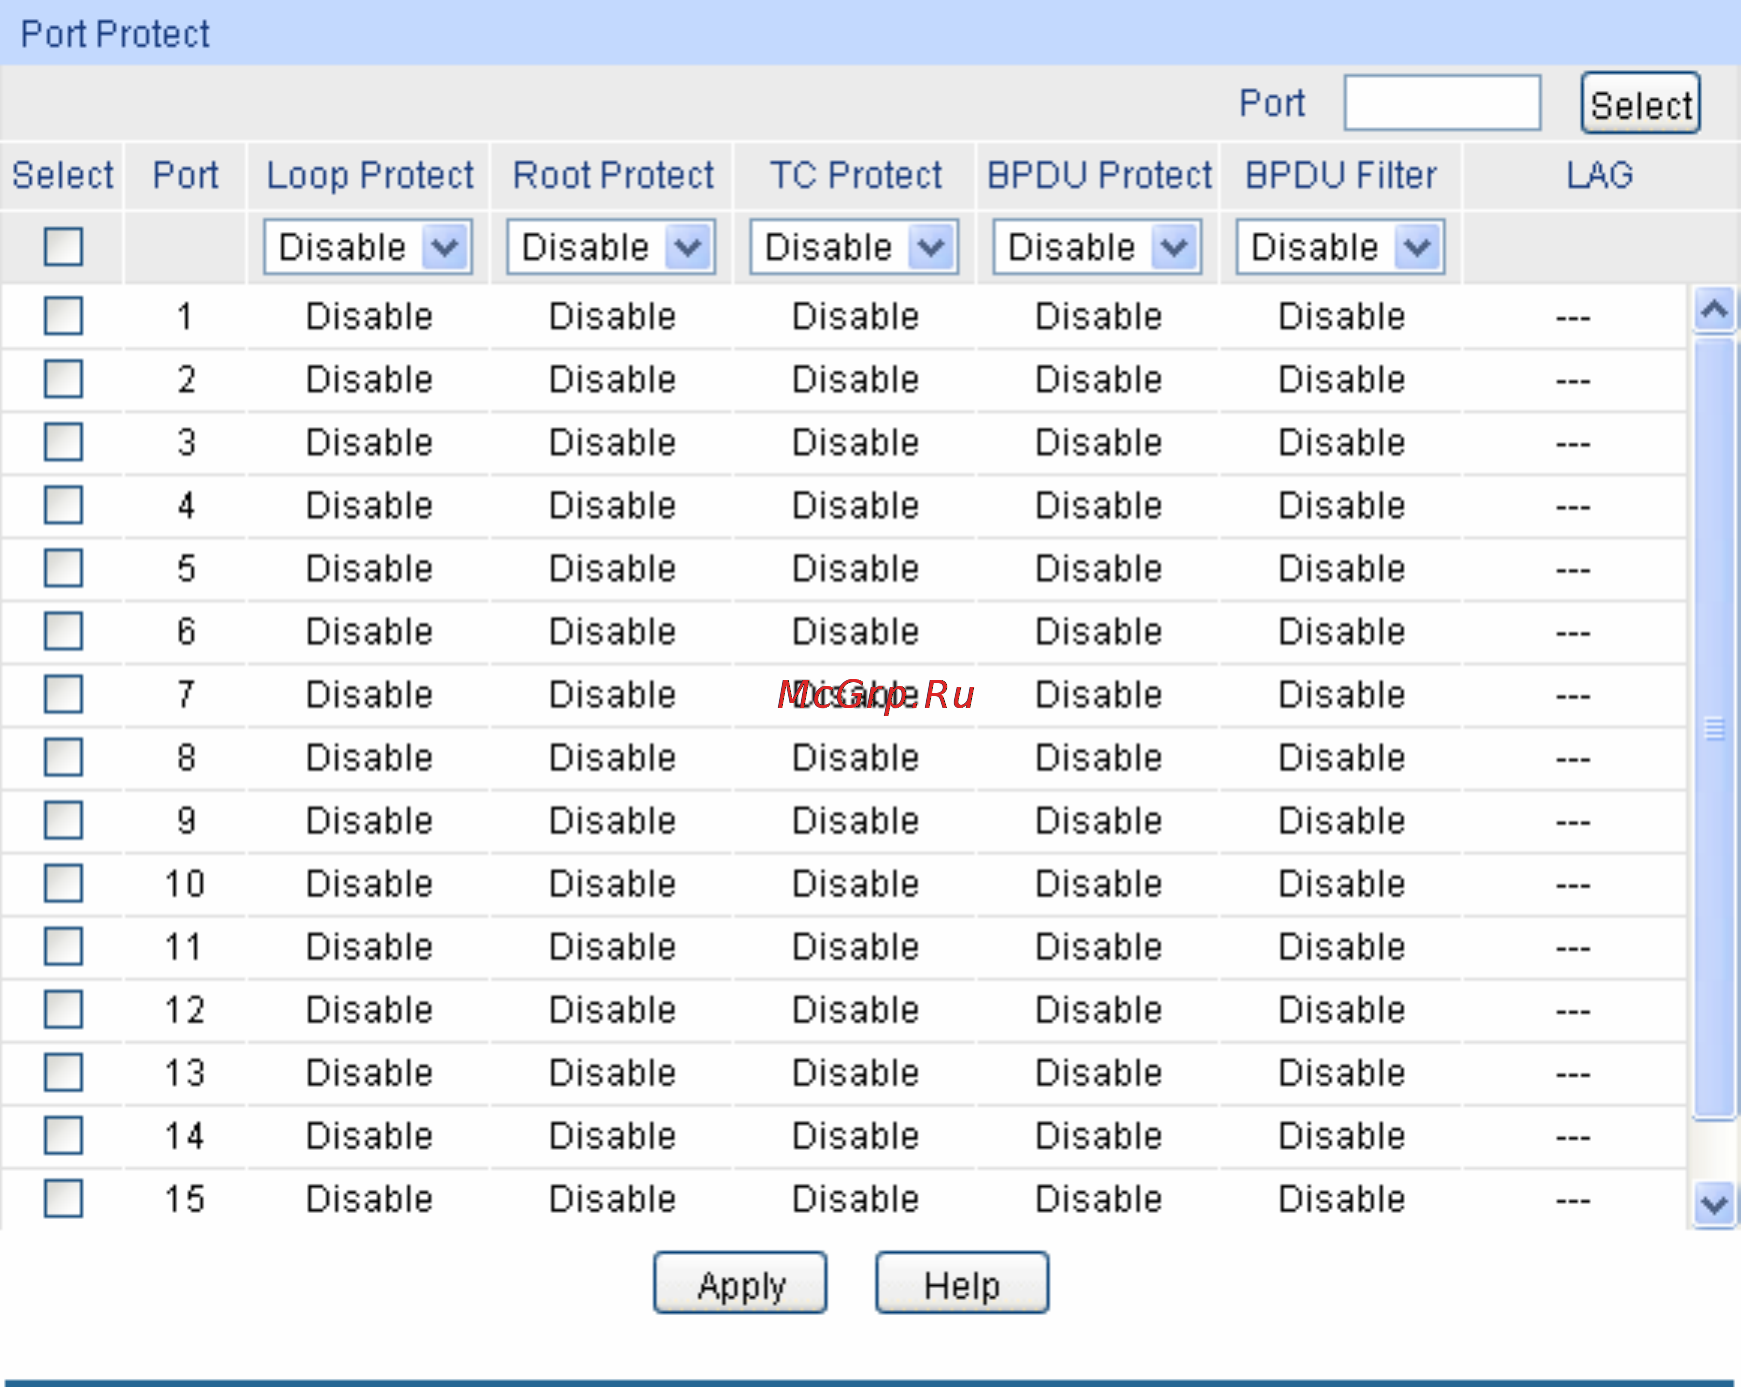Open the Root Protect dropdown
1741x1387 pixels.
[x=611, y=247]
